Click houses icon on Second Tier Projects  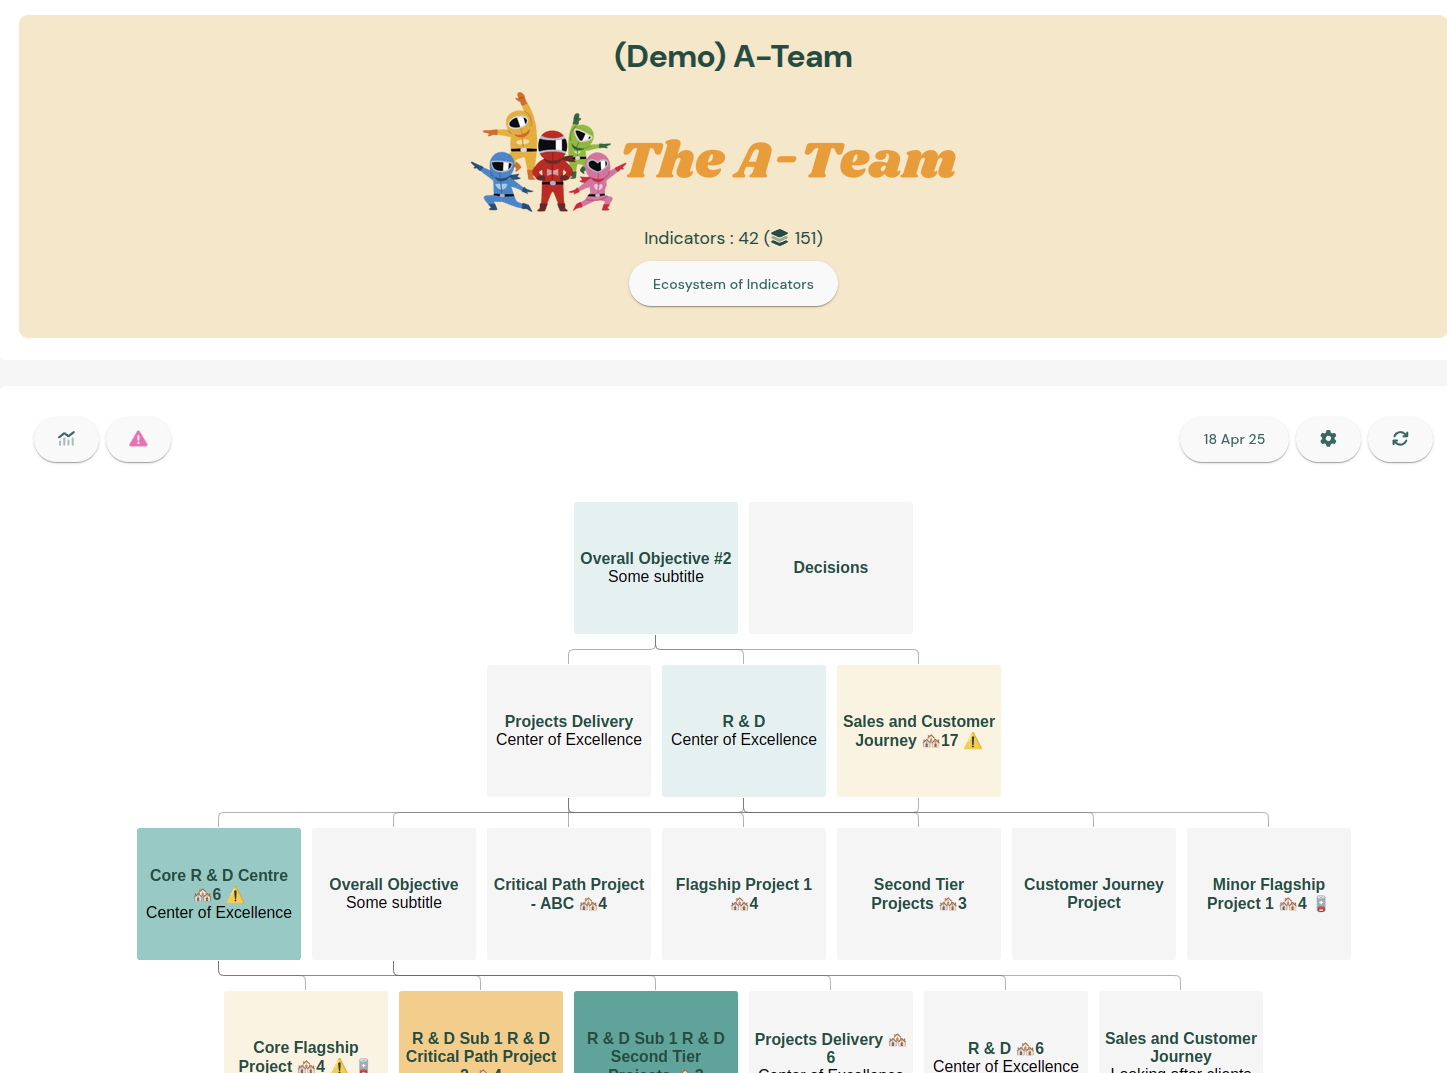pyautogui.click(x=948, y=904)
